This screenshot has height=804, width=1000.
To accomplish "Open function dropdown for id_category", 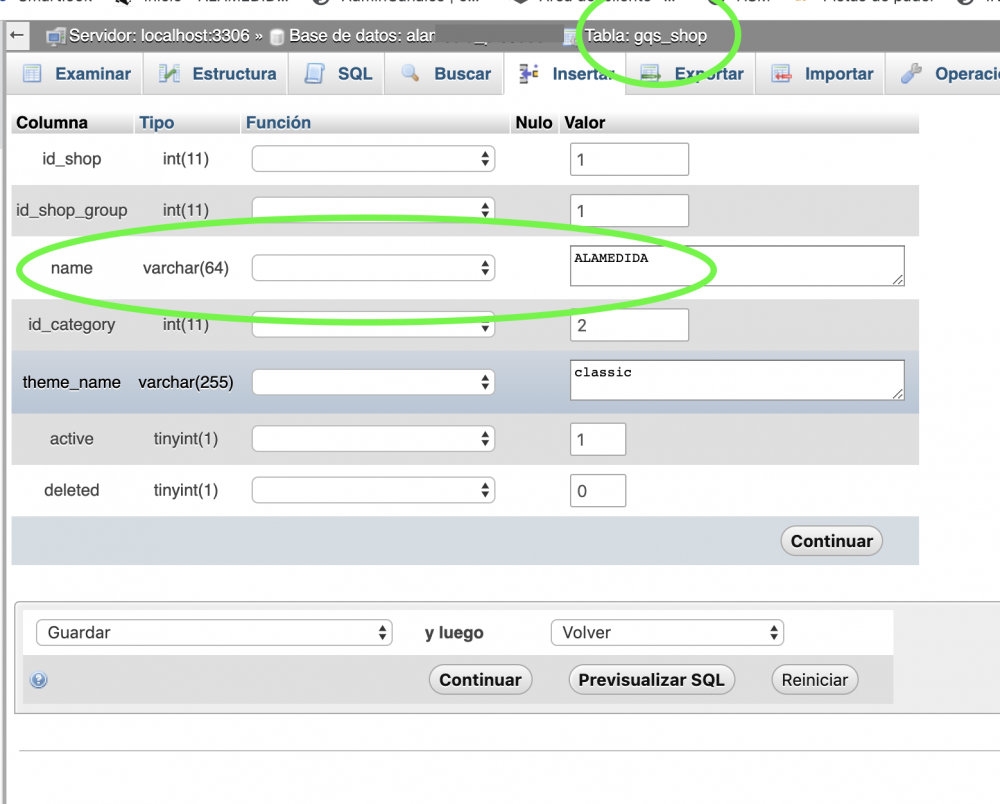I will coord(373,325).
